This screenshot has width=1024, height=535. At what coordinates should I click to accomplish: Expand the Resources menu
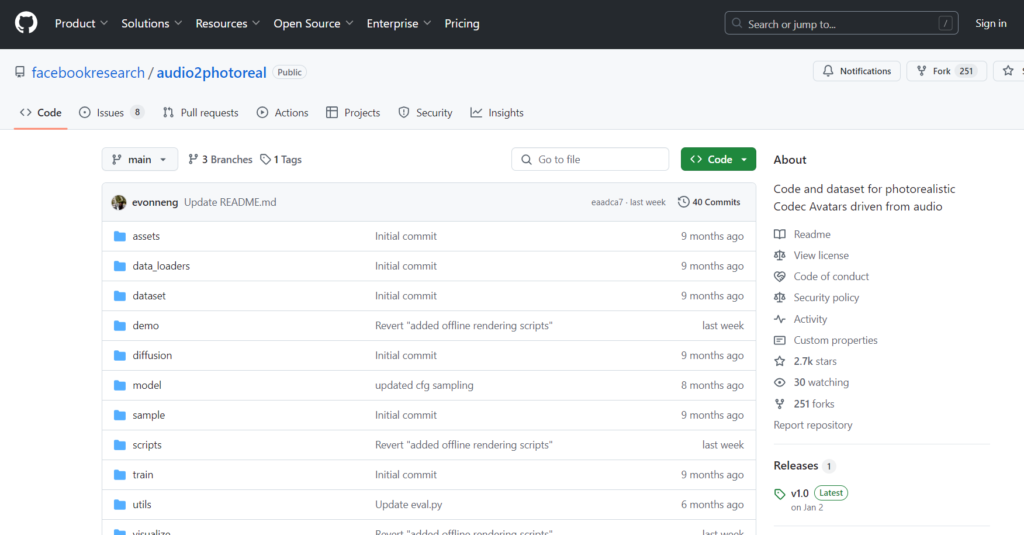click(x=228, y=24)
